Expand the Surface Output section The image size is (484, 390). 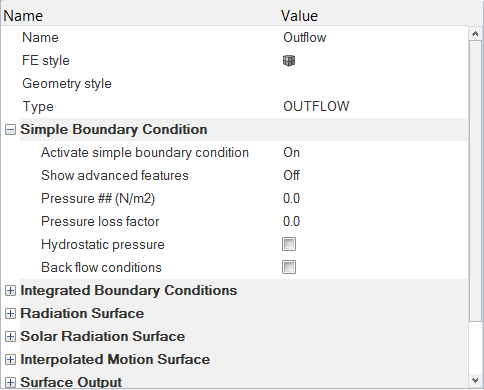tap(10, 382)
